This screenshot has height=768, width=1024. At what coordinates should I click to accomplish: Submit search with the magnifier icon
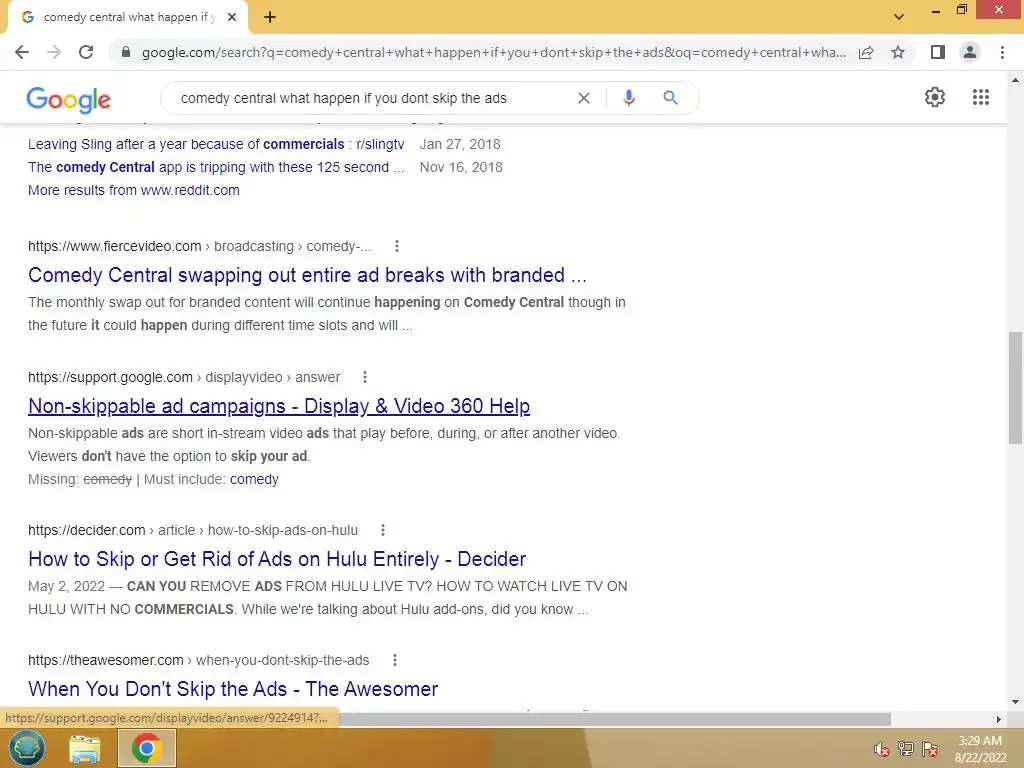coord(670,98)
